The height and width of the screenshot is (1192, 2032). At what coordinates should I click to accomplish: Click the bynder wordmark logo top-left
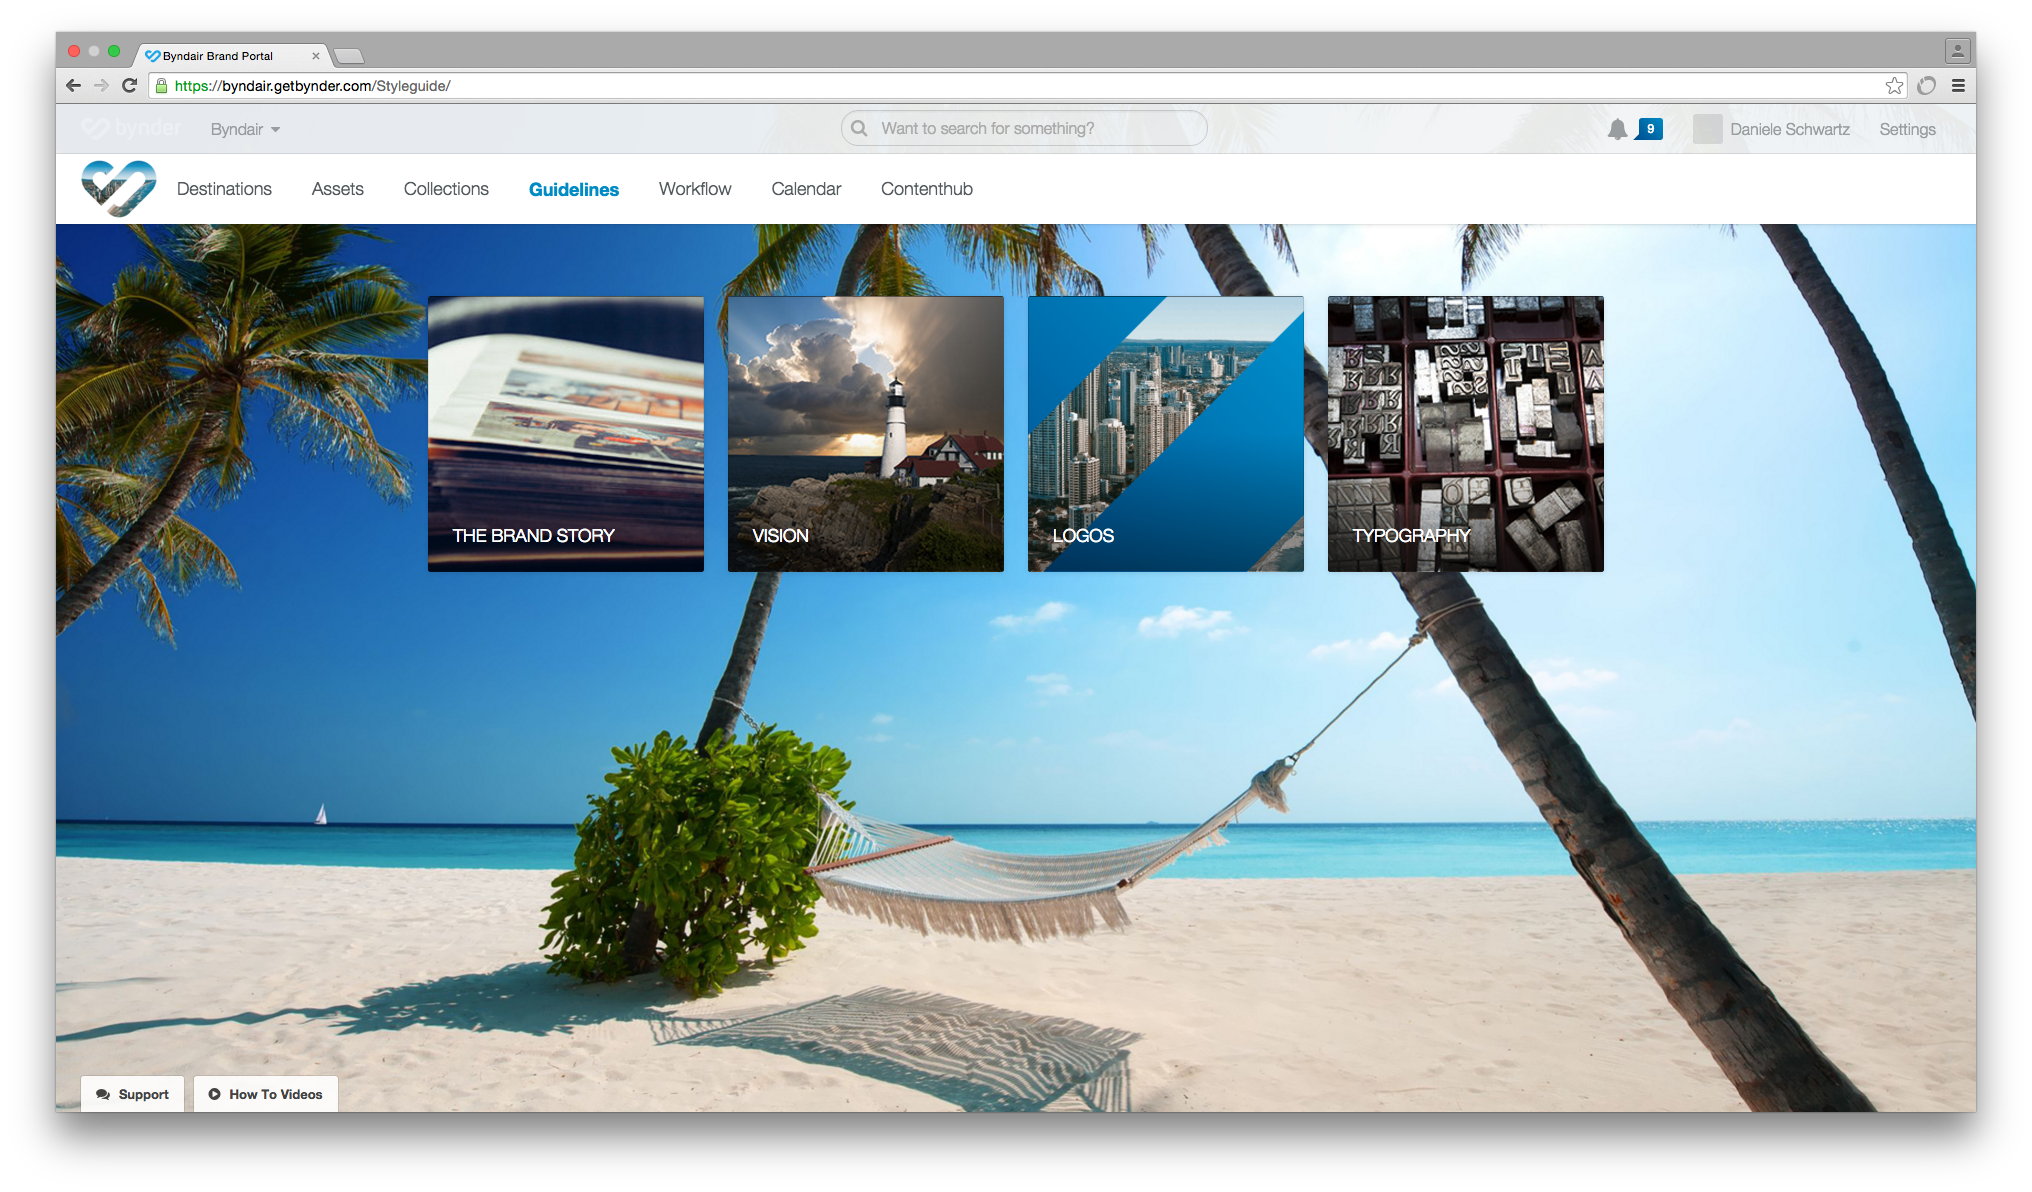(133, 128)
